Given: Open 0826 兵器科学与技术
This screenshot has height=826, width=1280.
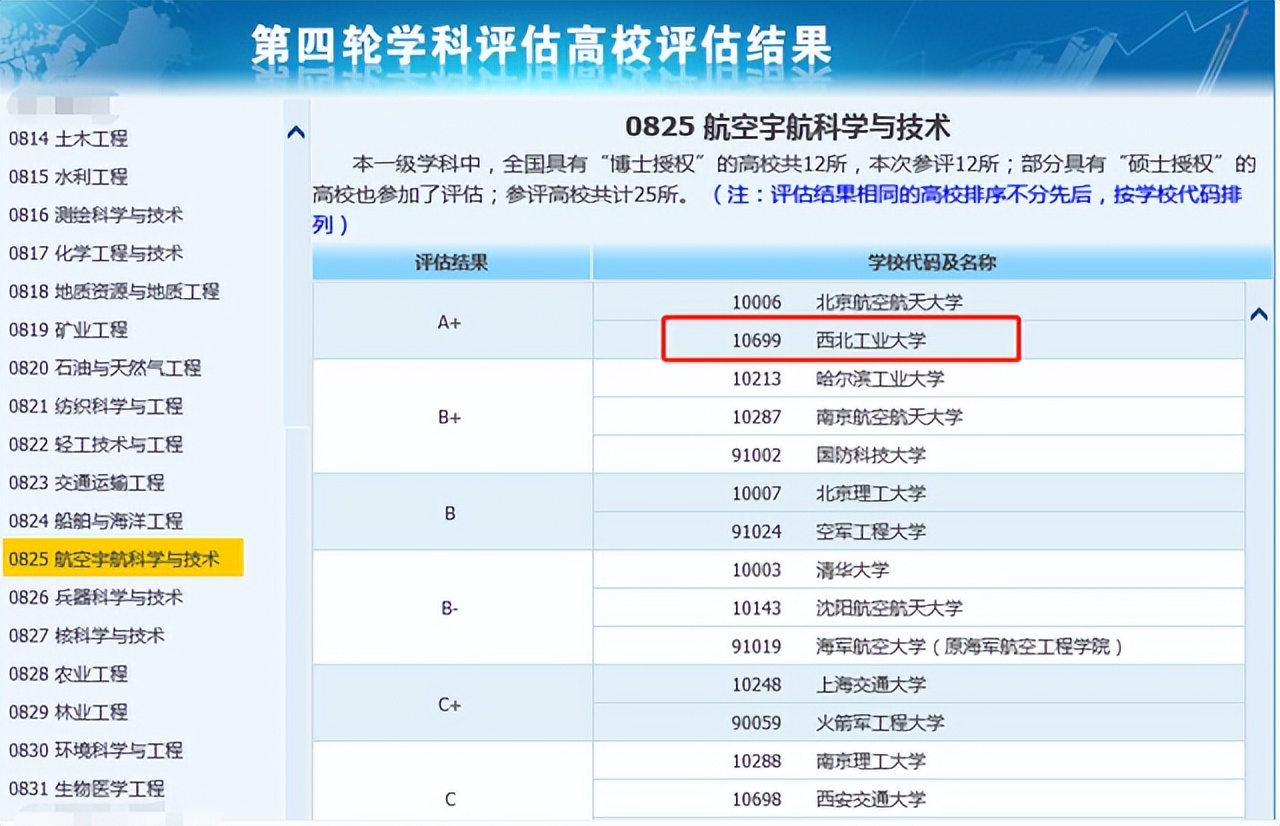Looking at the screenshot, I should tap(96, 597).
